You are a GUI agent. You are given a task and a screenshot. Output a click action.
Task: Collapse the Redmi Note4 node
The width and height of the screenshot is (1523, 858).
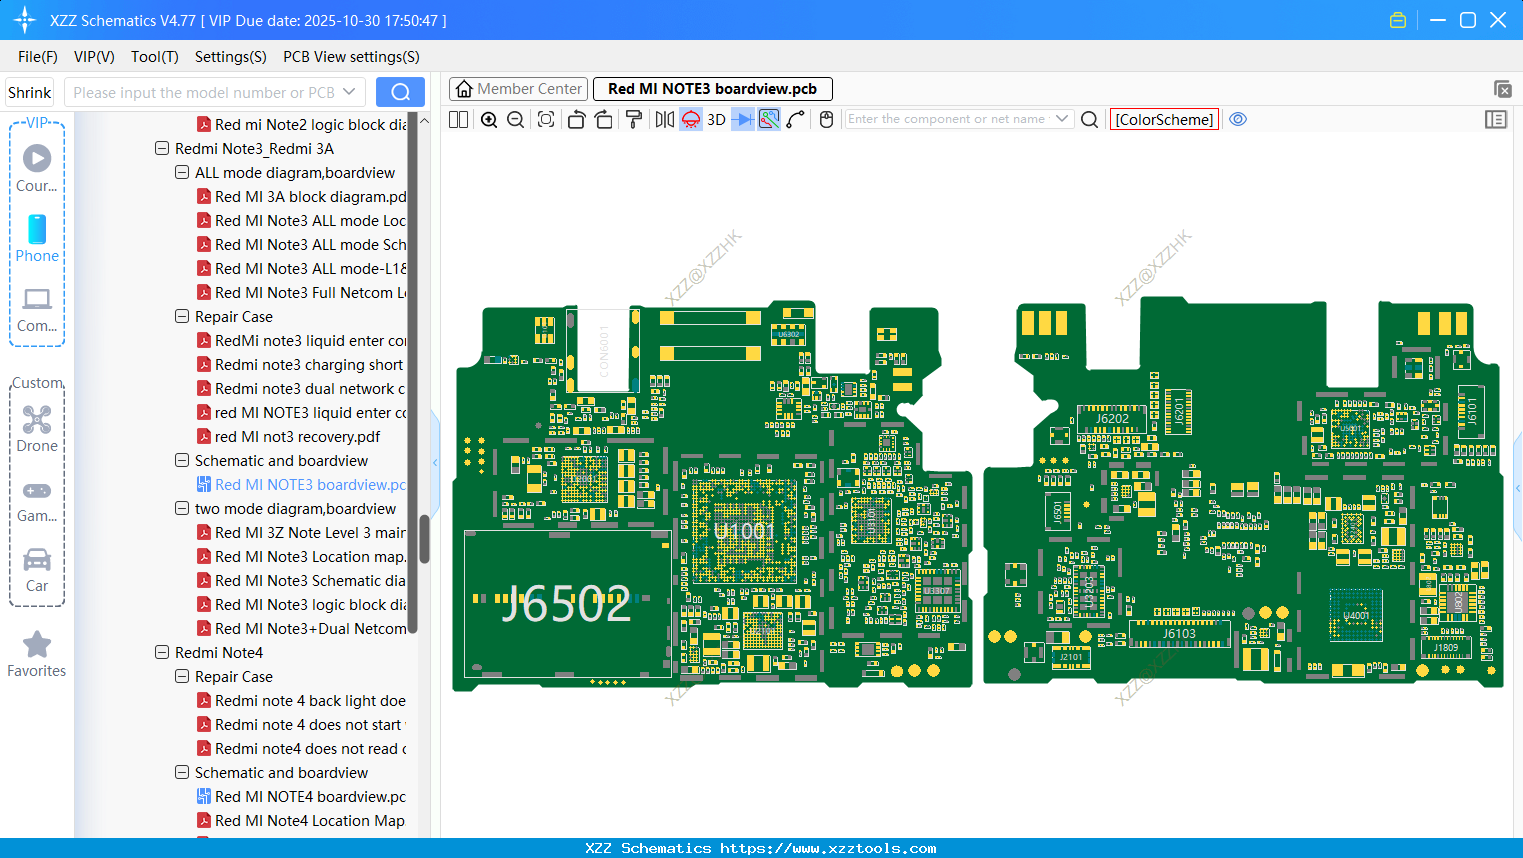162,653
